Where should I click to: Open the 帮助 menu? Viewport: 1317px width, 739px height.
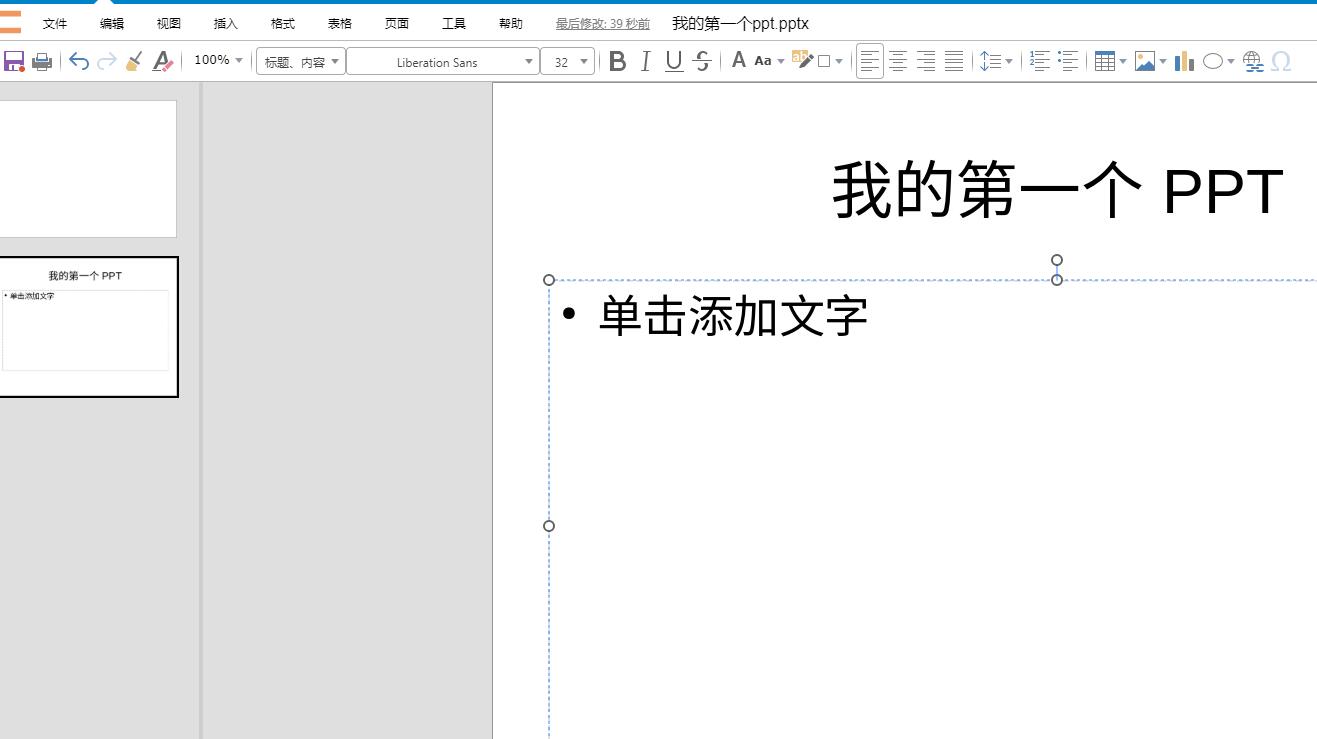[x=511, y=23]
